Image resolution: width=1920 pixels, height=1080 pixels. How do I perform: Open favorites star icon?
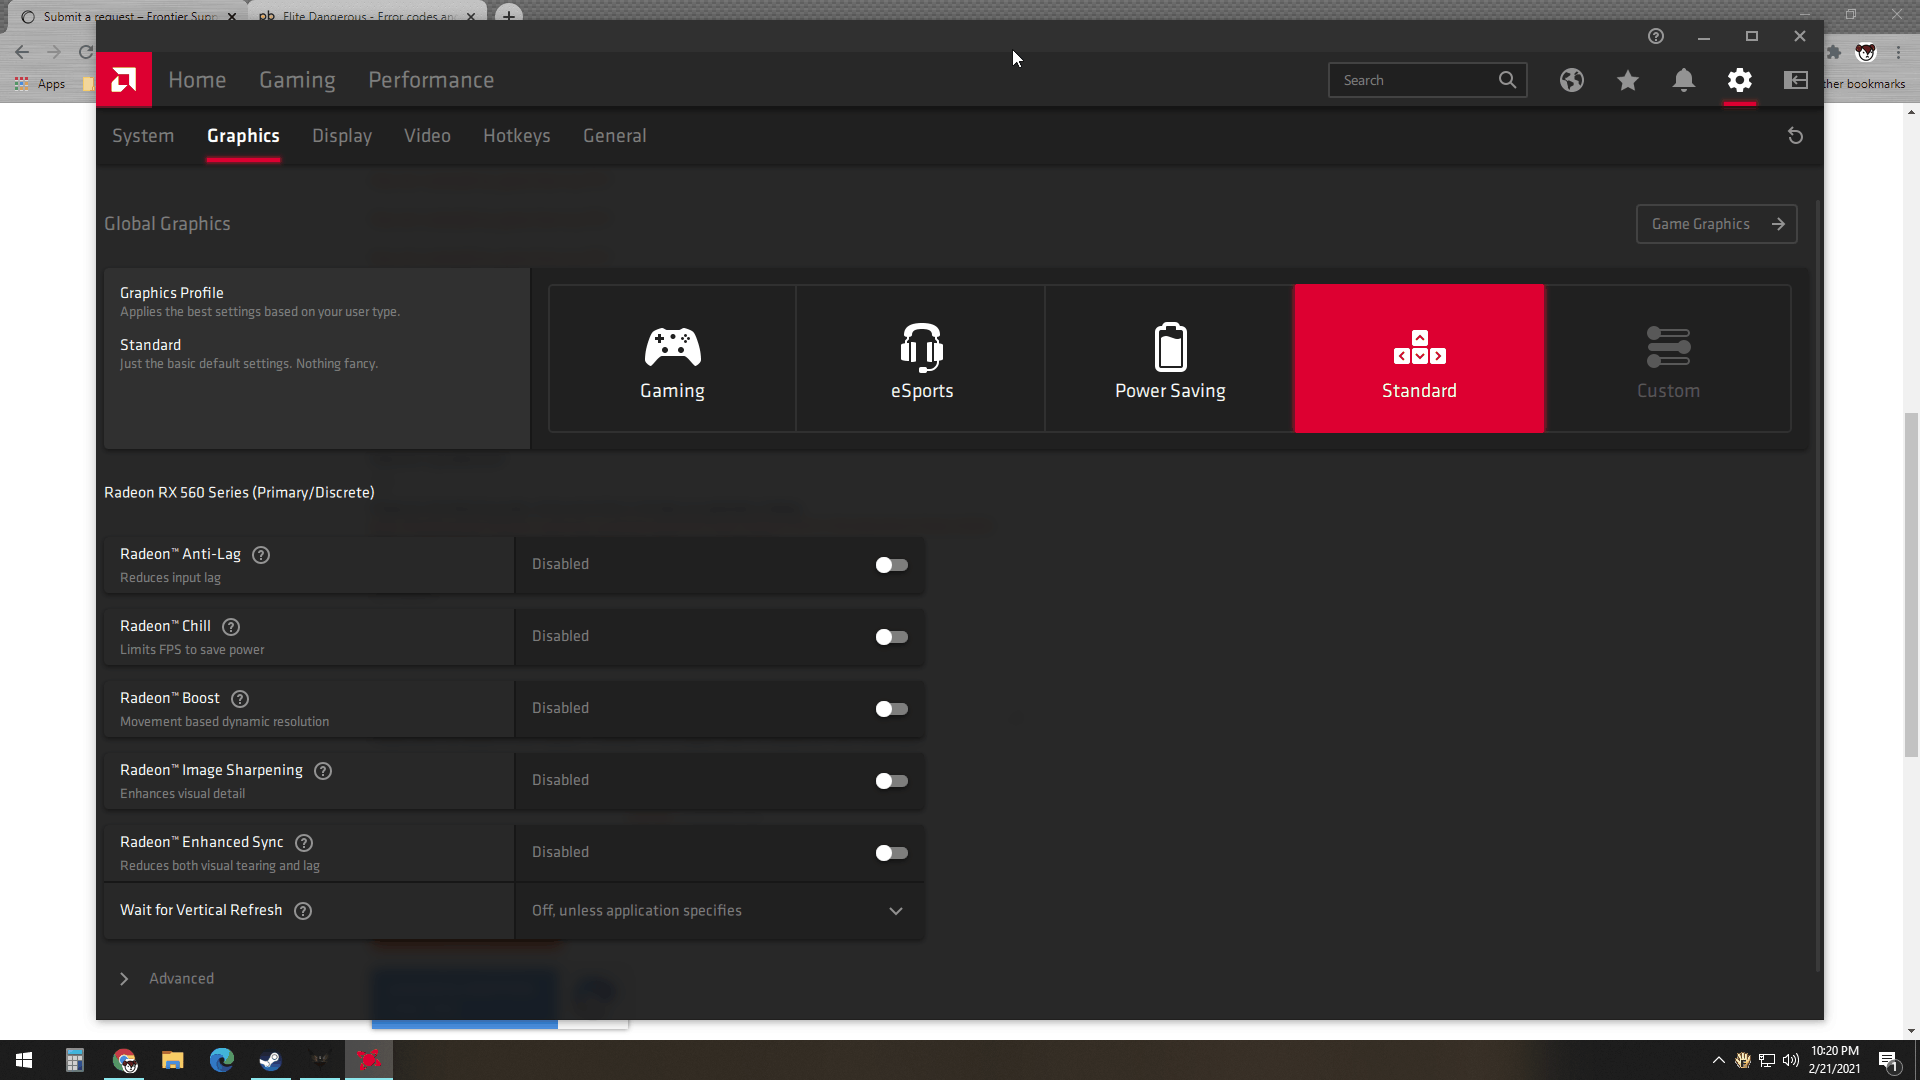[x=1628, y=80]
